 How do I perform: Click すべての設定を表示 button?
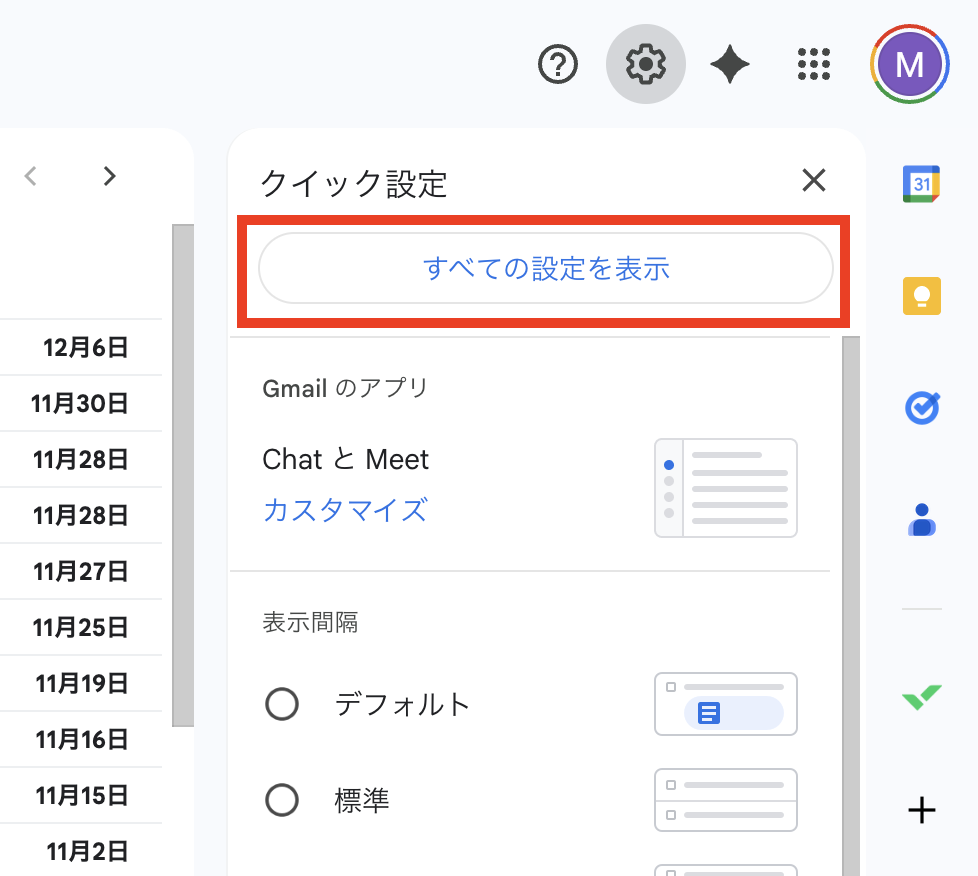545,269
